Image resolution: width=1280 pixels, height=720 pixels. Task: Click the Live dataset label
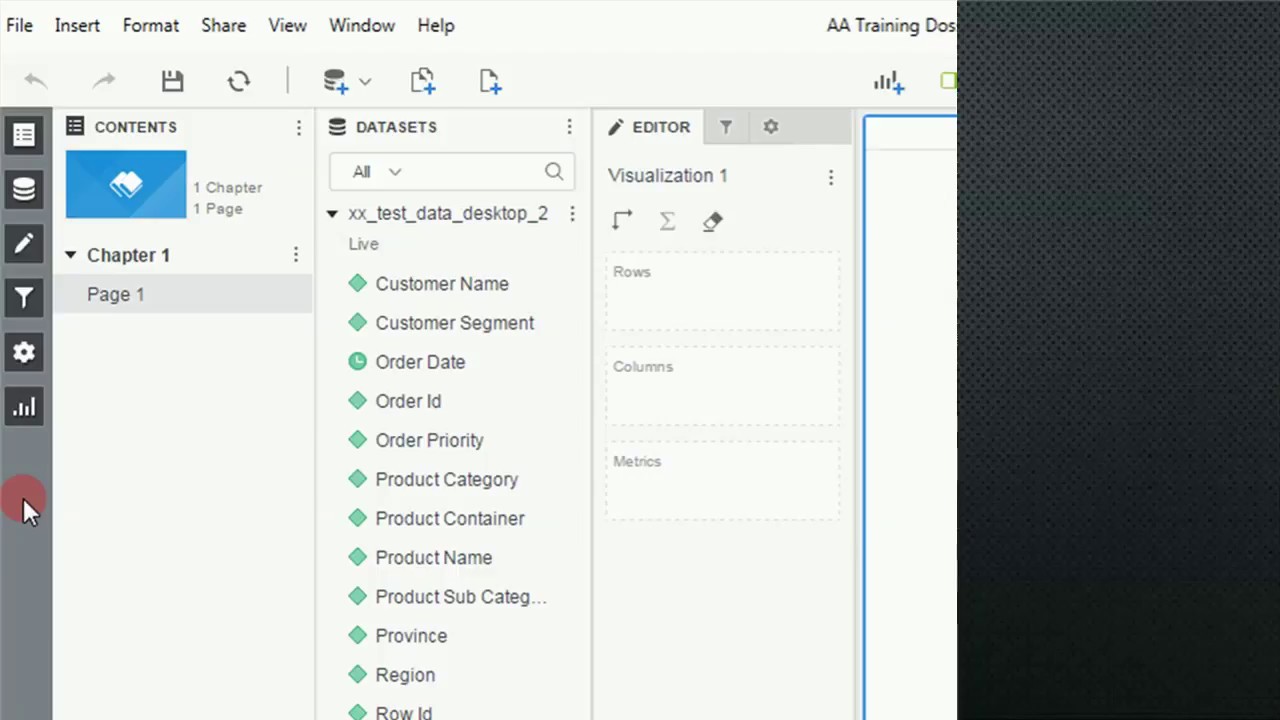(x=363, y=244)
